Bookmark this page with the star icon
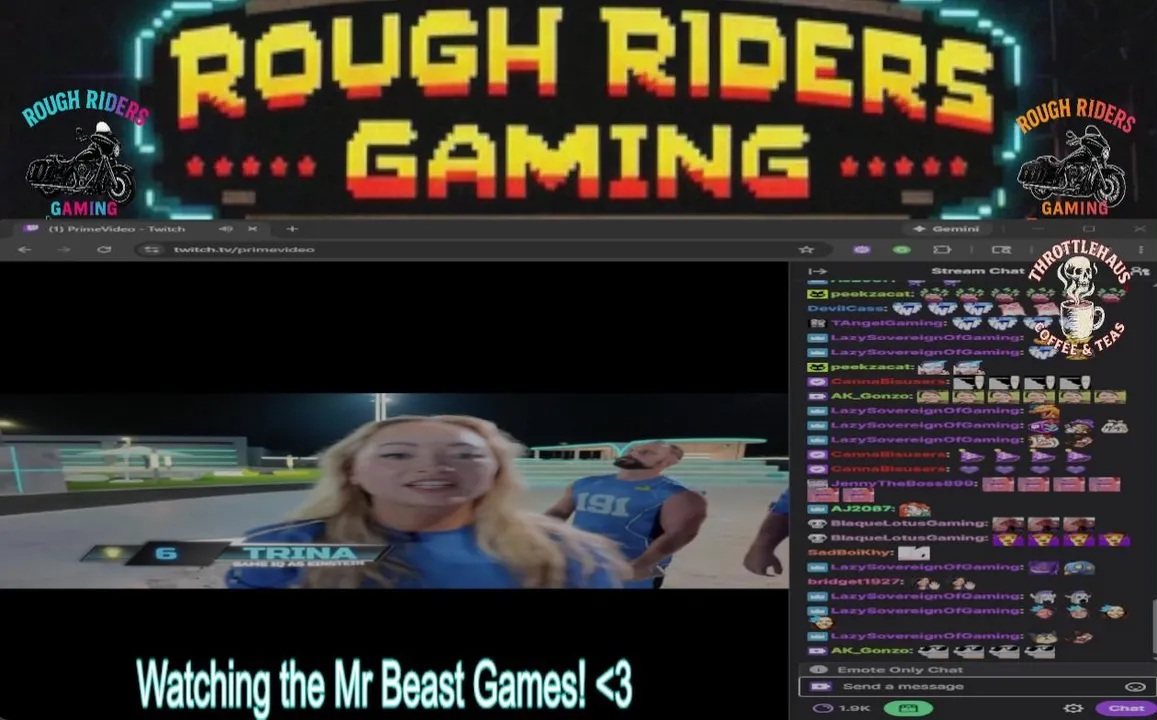The width and height of the screenshot is (1157, 720). click(807, 249)
